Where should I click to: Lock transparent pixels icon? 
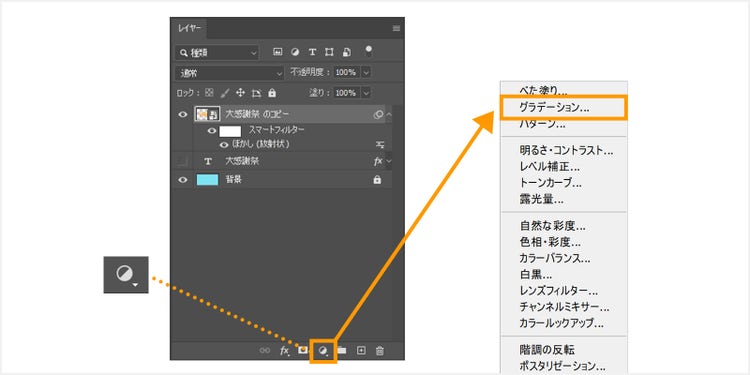click(x=209, y=93)
